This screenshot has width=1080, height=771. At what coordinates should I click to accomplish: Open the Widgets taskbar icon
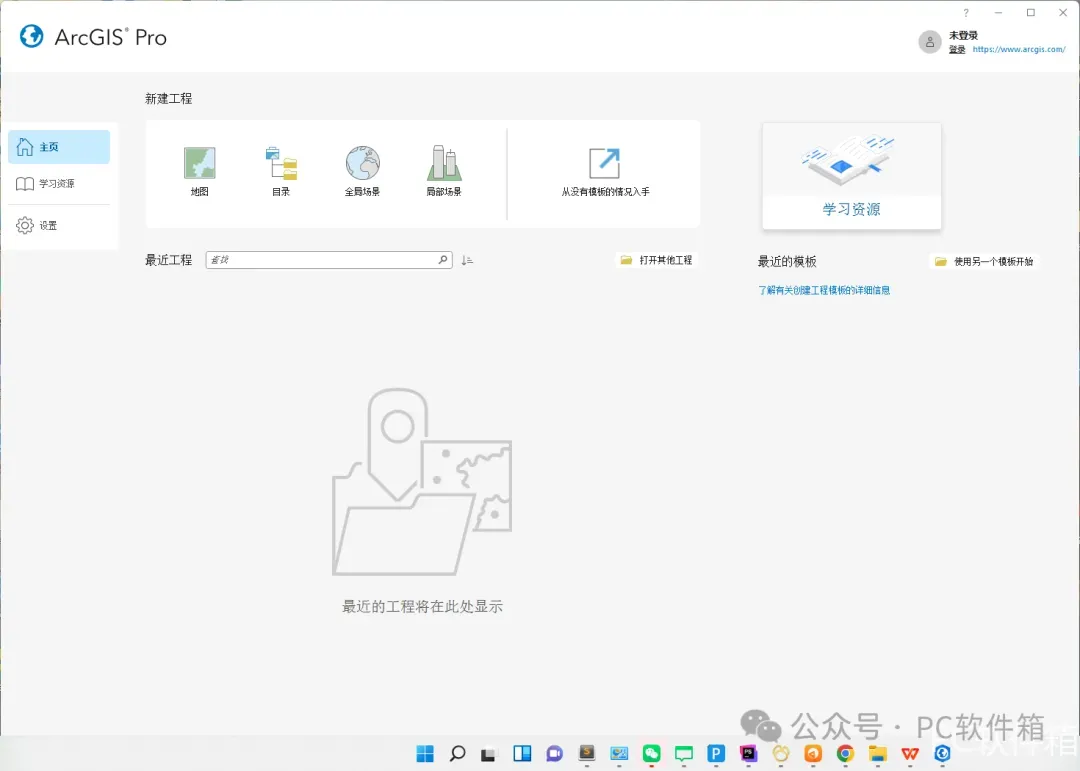(522, 754)
